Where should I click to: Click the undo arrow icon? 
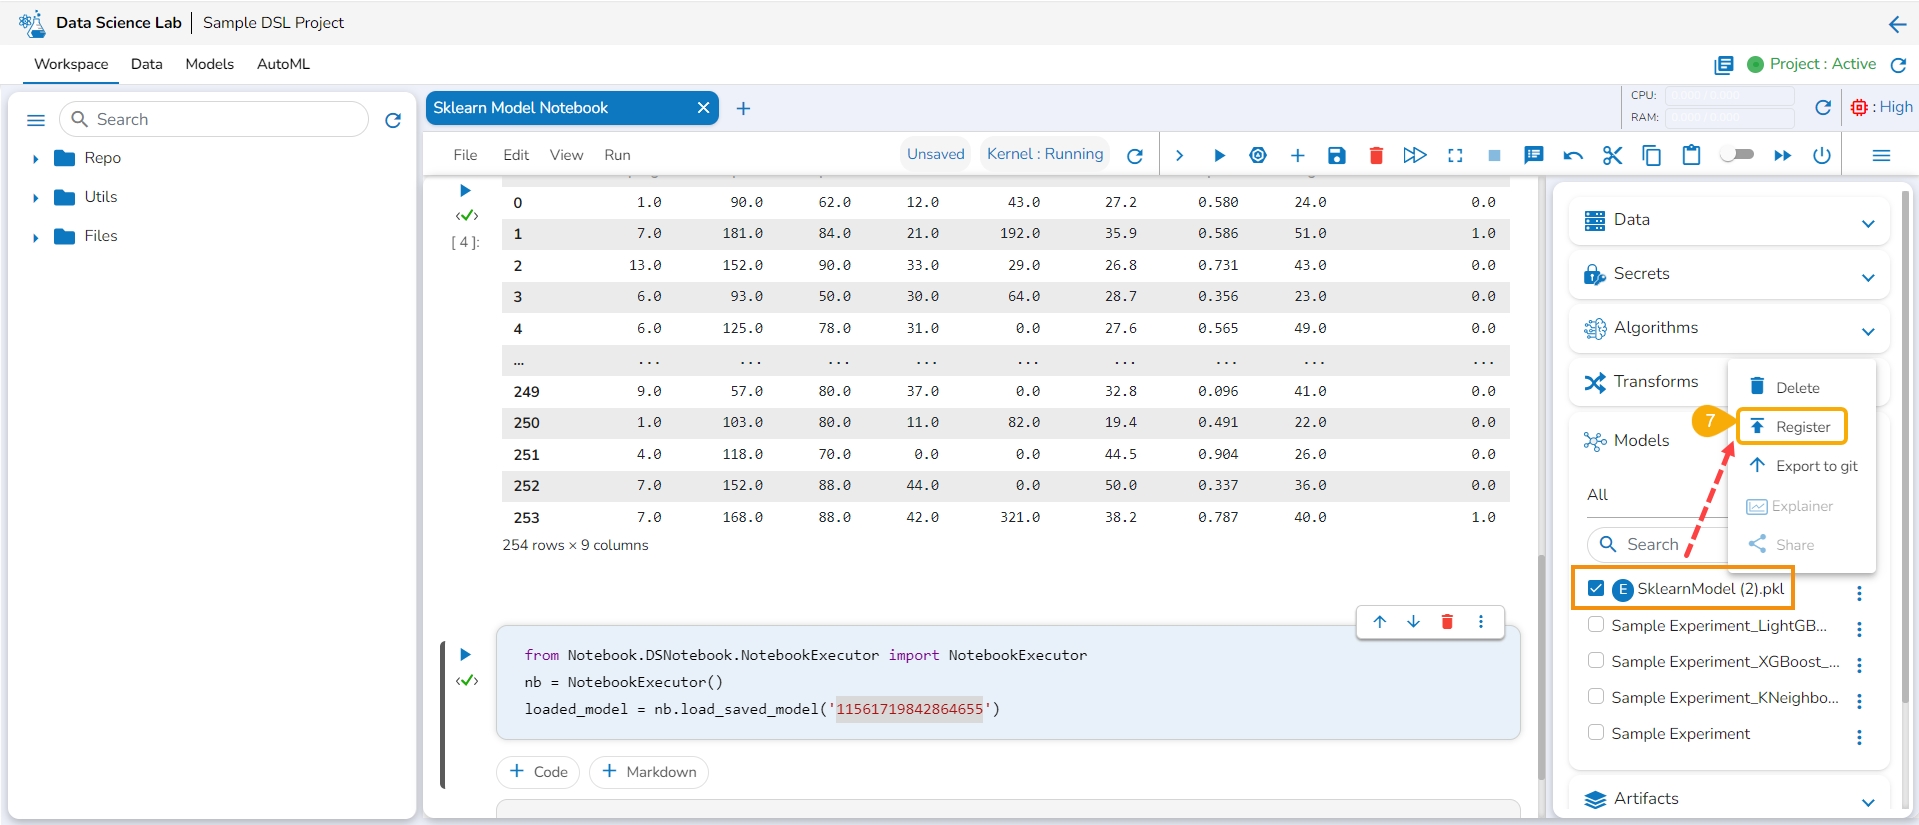[x=1573, y=155]
